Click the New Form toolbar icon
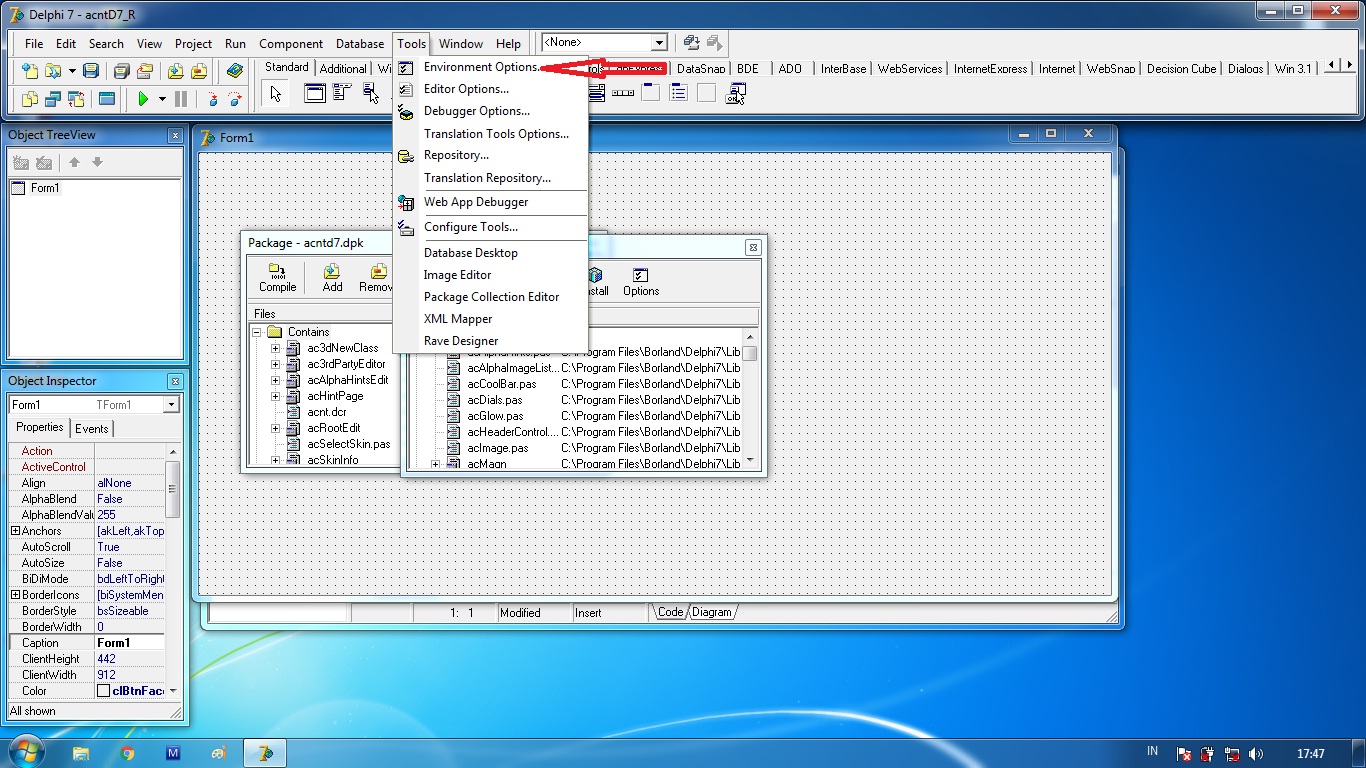Screen dimensions: 1366x768 tap(107, 99)
